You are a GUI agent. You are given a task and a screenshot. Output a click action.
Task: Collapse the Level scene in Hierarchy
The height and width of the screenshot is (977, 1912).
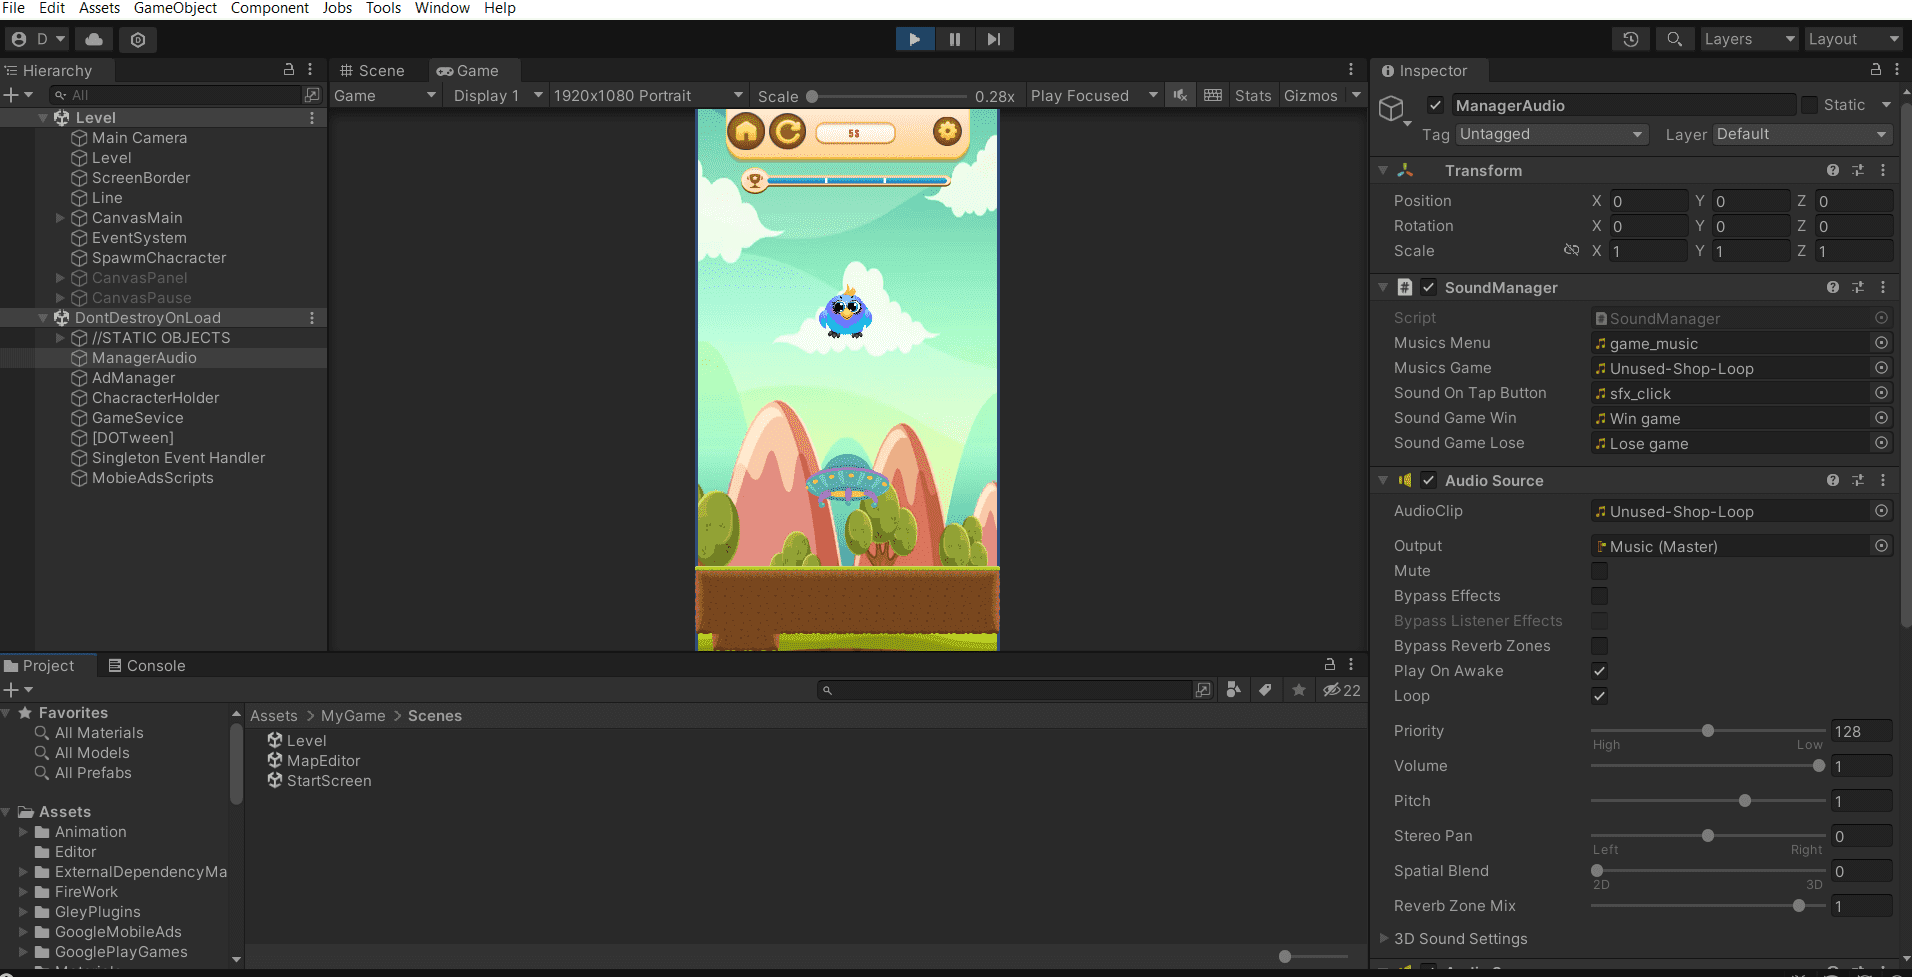tap(43, 118)
